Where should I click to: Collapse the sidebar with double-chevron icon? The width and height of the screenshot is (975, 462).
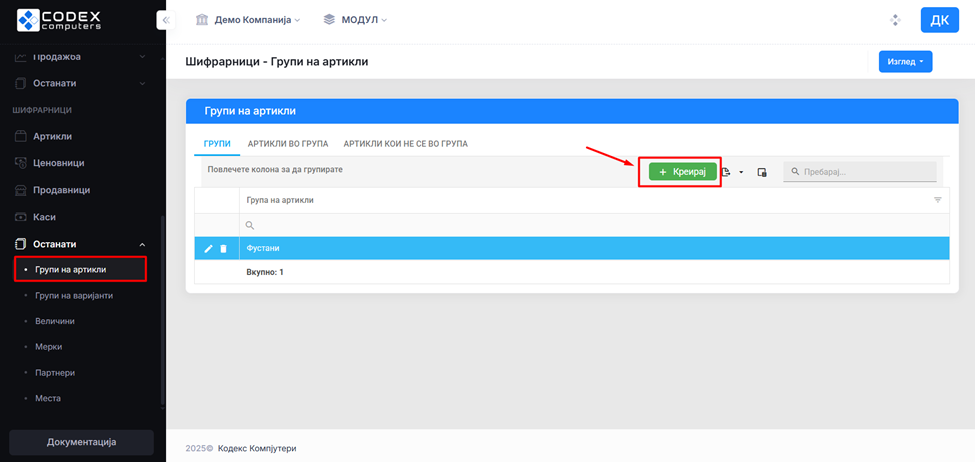(x=166, y=20)
